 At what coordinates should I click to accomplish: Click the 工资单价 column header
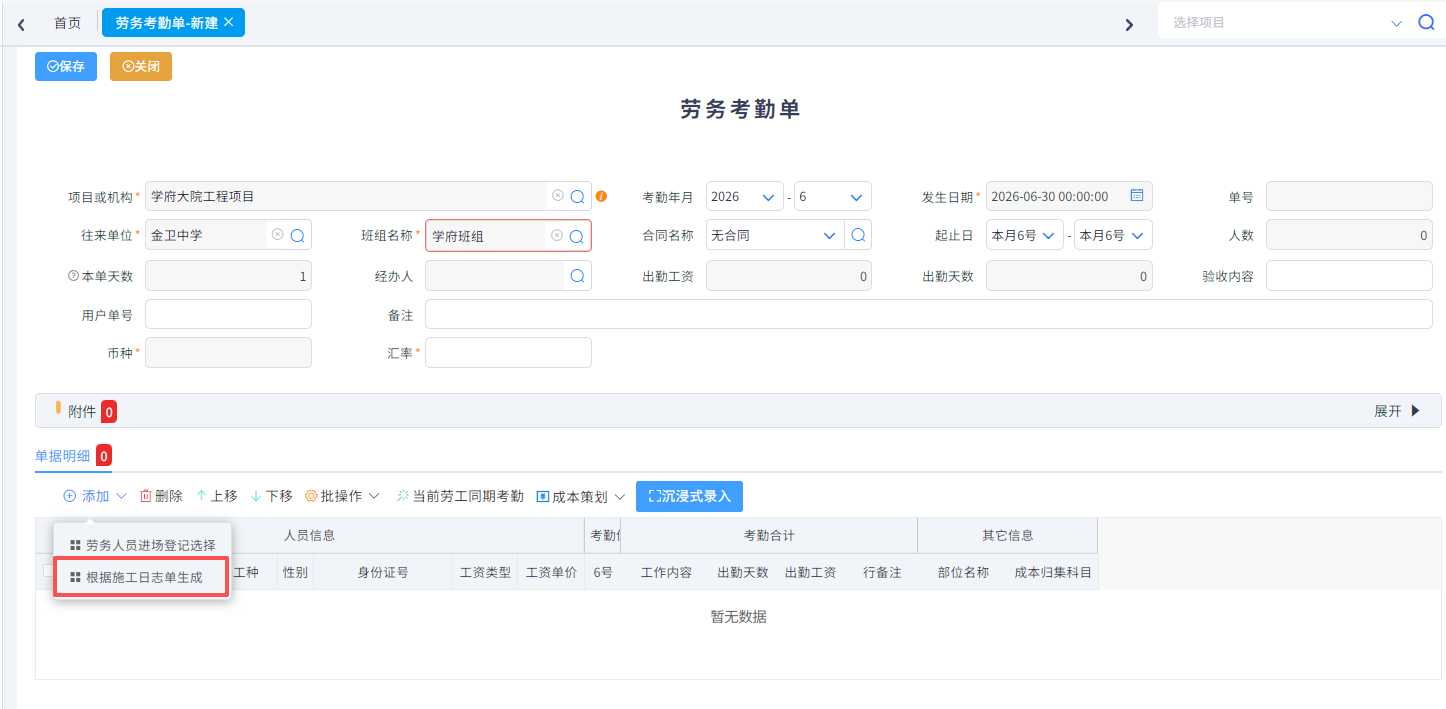click(551, 573)
